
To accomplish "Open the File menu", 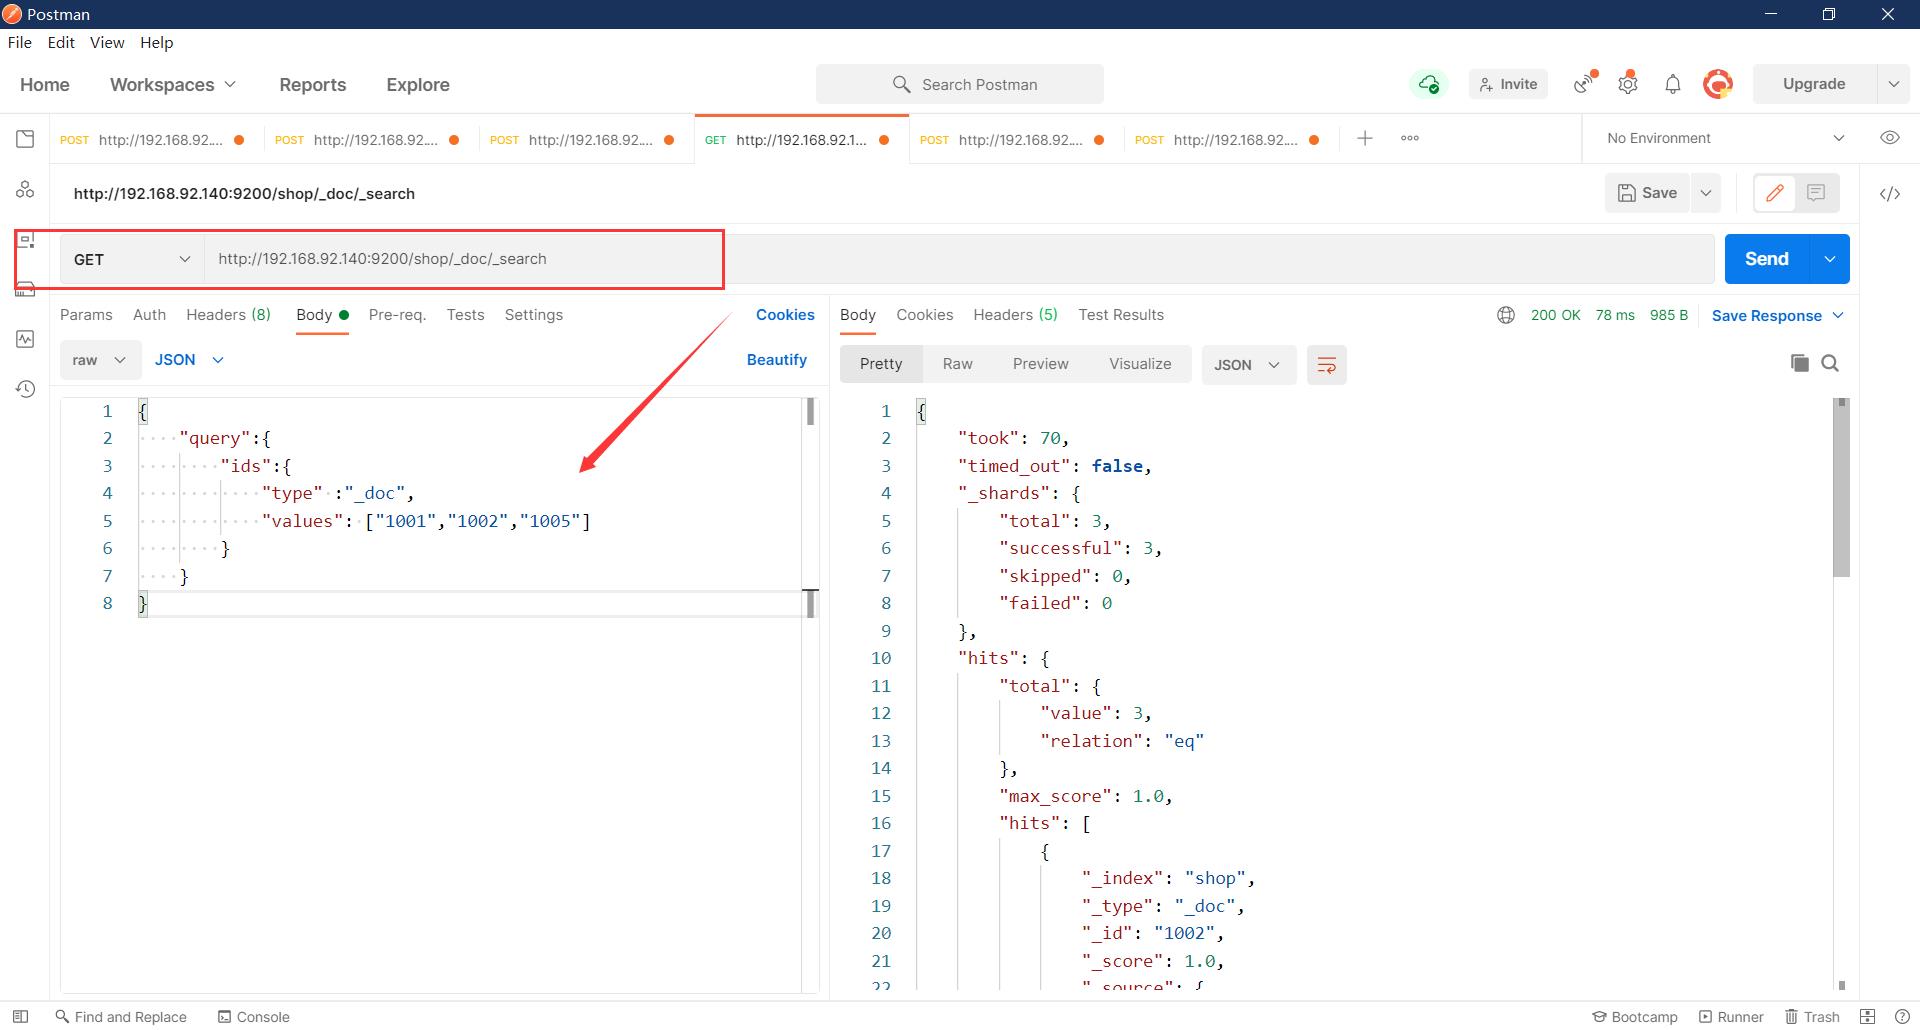I will (20, 42).
